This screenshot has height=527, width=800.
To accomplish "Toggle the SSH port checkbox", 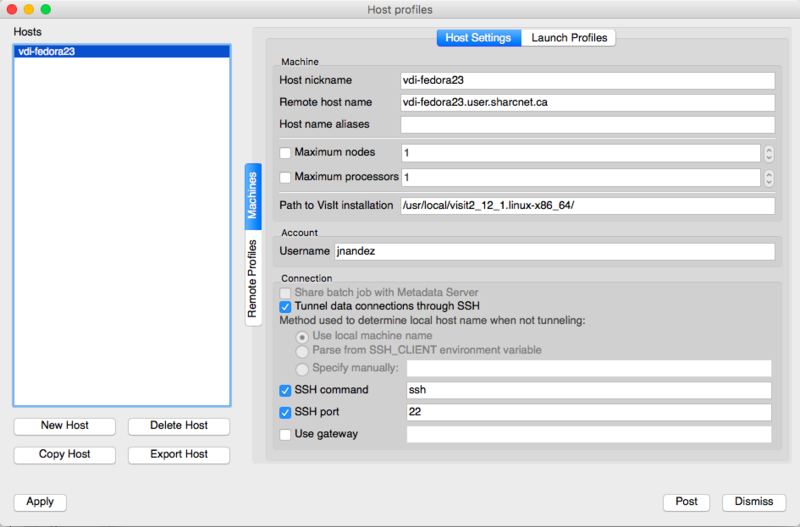I will [x=286, y=412].
